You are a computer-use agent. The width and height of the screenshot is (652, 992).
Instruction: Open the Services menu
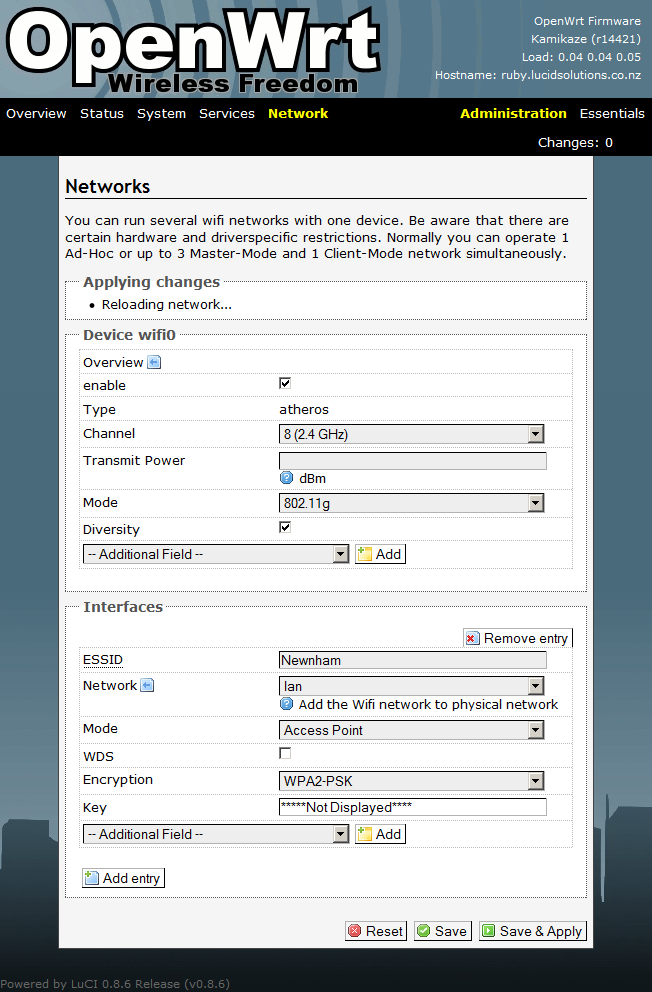point(226,114)
